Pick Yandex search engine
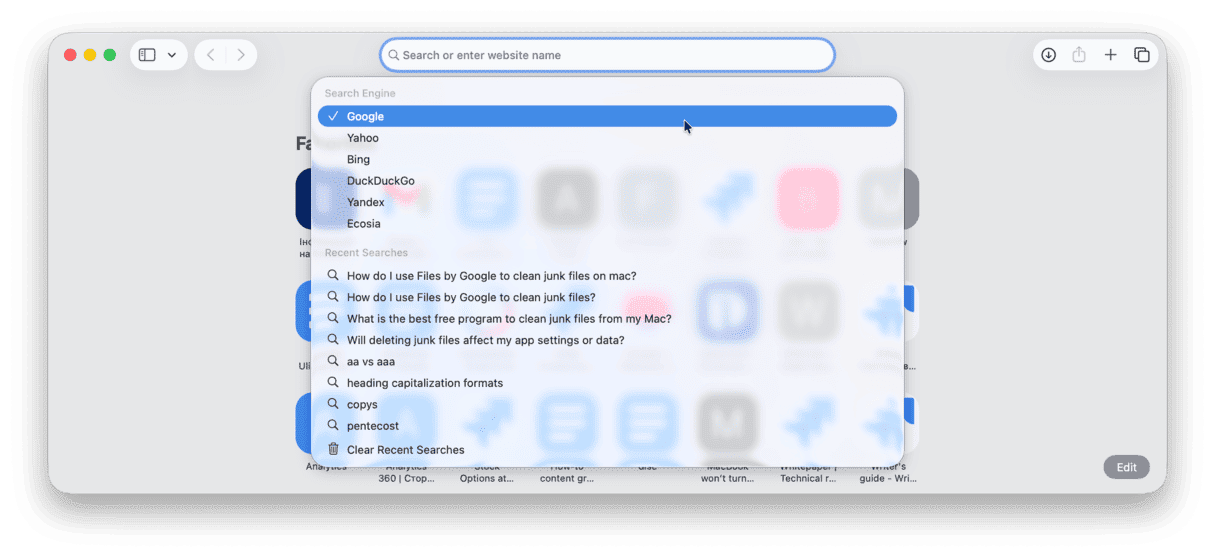This screenshot has height=557, width=1215. [x=607, y=202]
